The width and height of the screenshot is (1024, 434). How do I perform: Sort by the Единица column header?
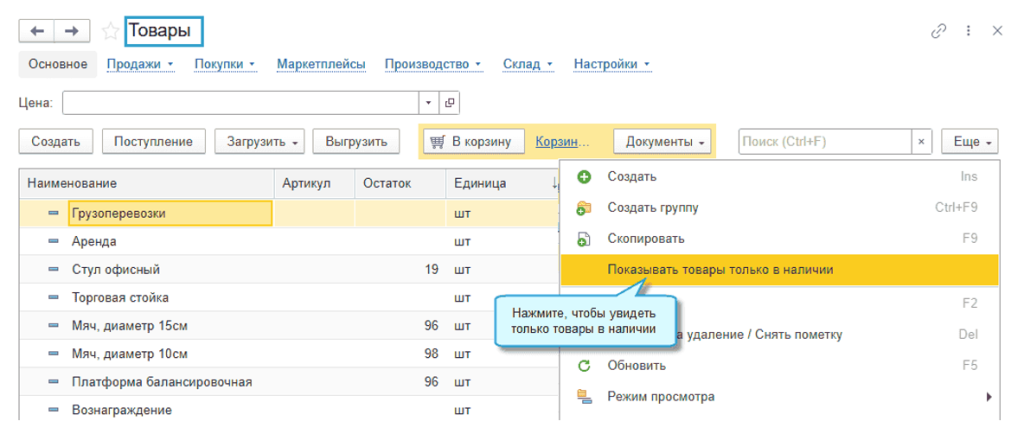[503, 183]
